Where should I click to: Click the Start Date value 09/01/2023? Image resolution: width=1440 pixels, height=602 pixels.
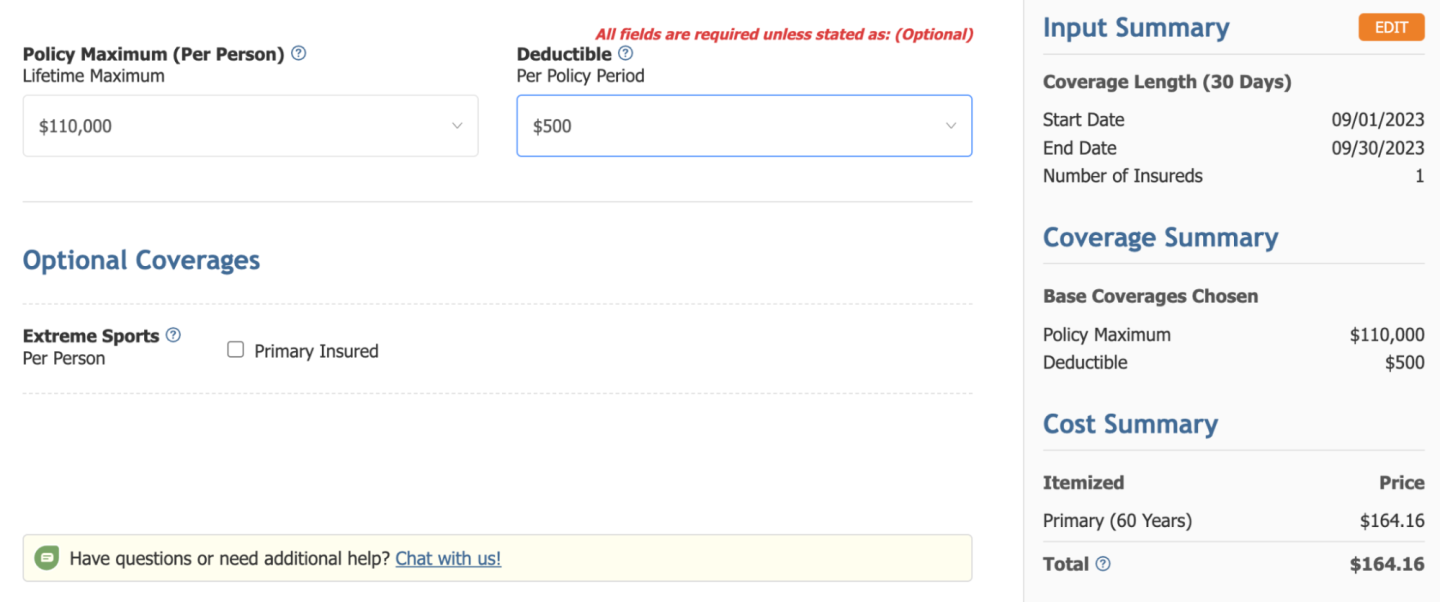pyautogui.click(x=1377, y=120)
